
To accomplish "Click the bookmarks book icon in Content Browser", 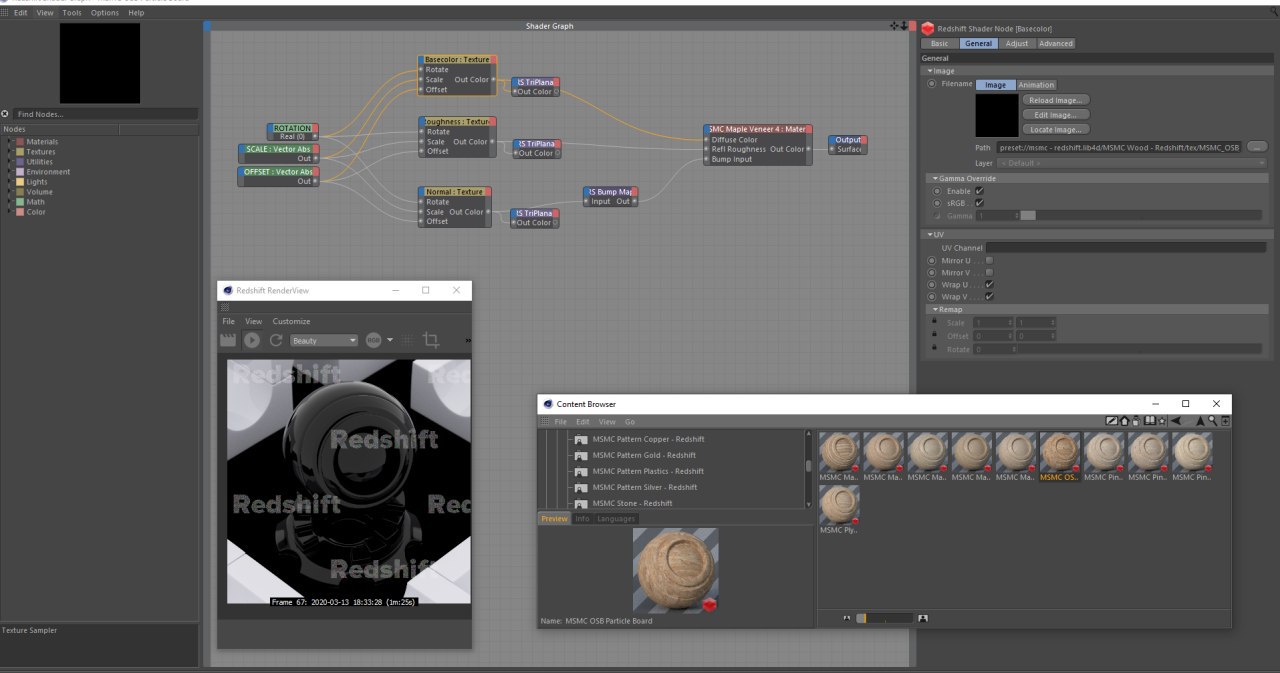I will click(x=1149, y=421).
